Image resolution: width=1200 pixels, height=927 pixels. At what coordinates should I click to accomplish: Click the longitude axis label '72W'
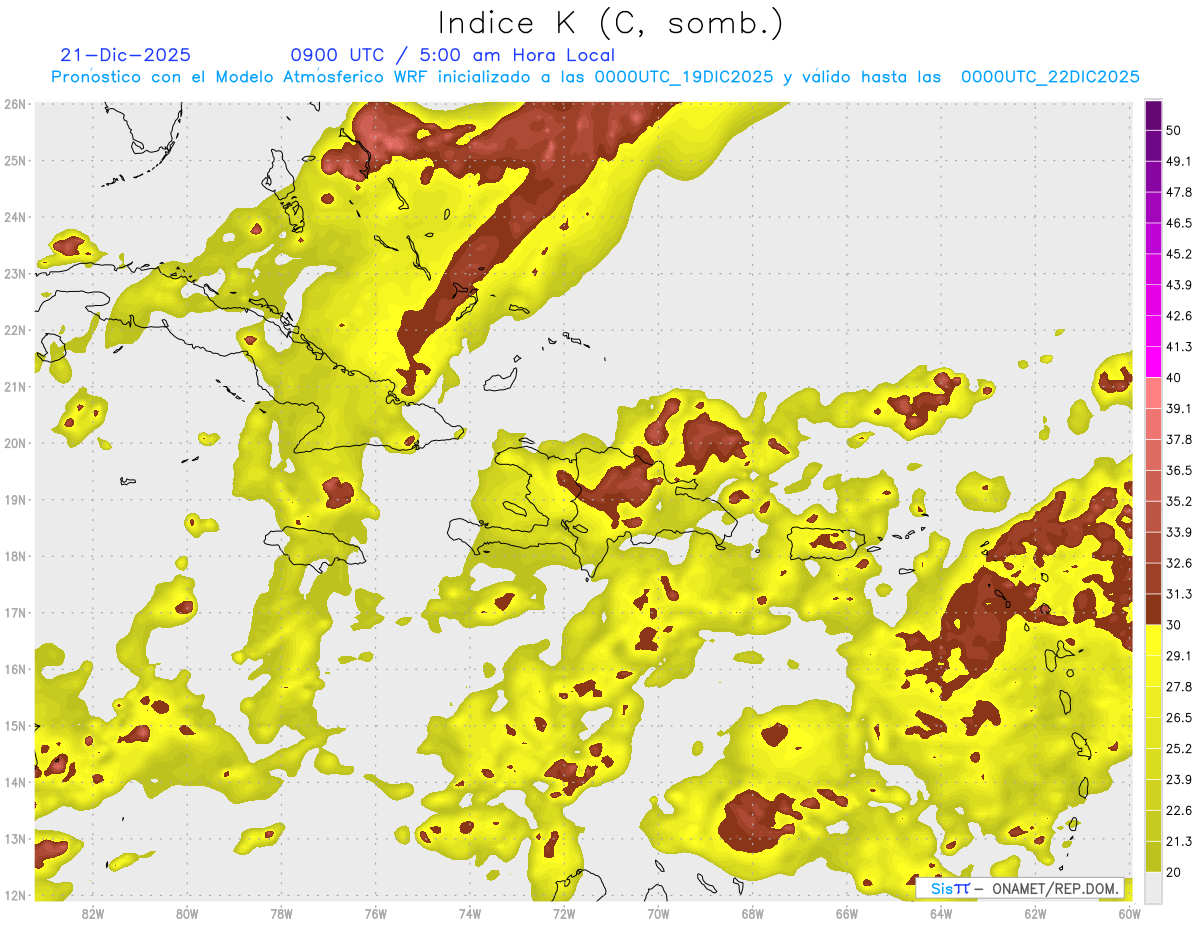564,913
